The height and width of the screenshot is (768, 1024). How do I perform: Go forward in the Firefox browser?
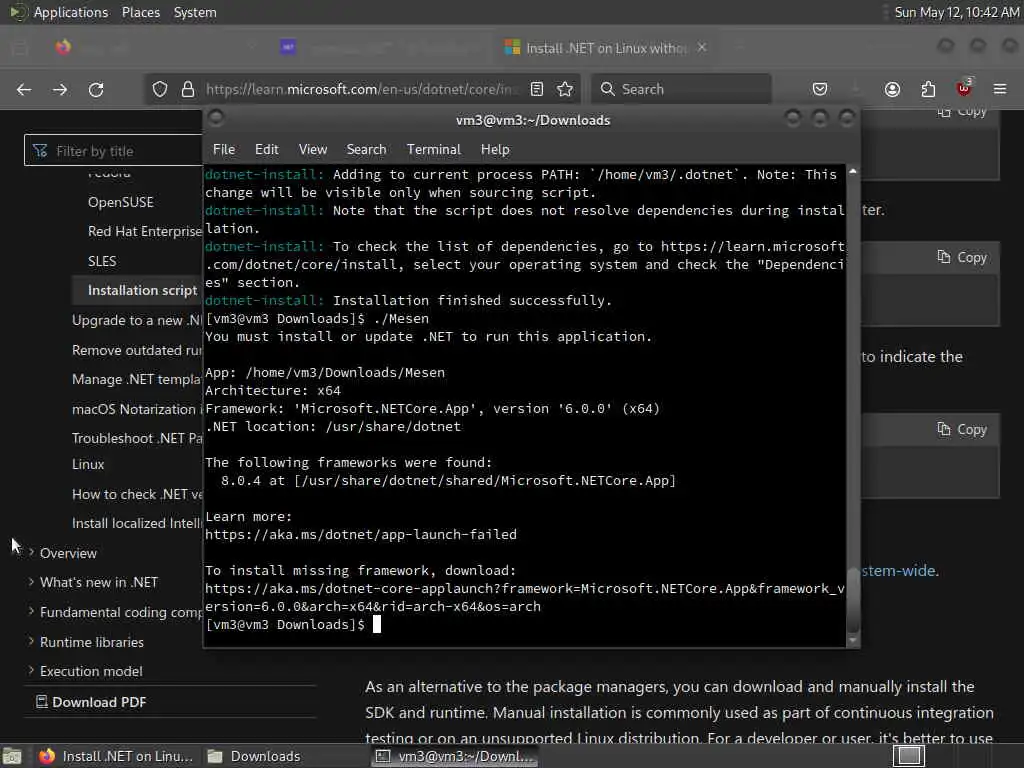60,89
